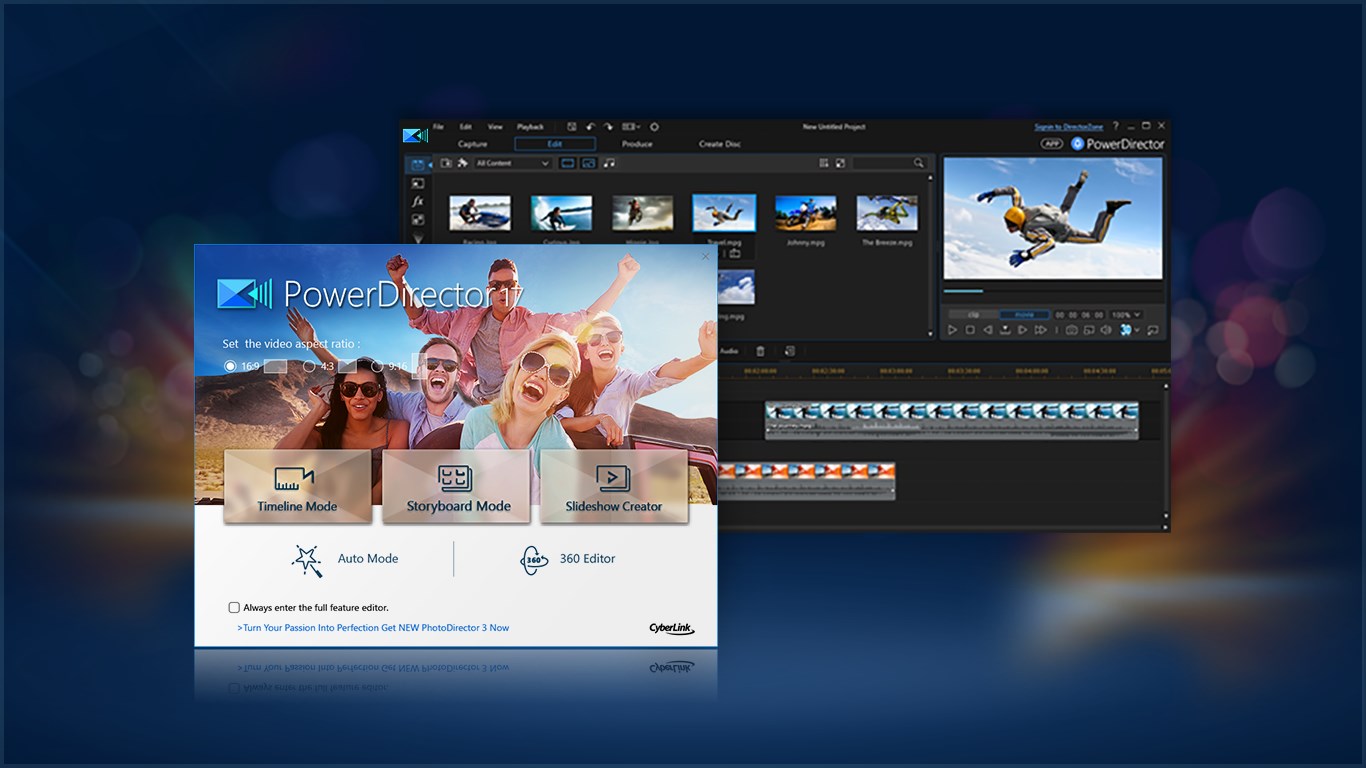Screen dimensions: 1366x768
Task: Follow the PhotoDirector 3 promo link
Action: point(373,628)
